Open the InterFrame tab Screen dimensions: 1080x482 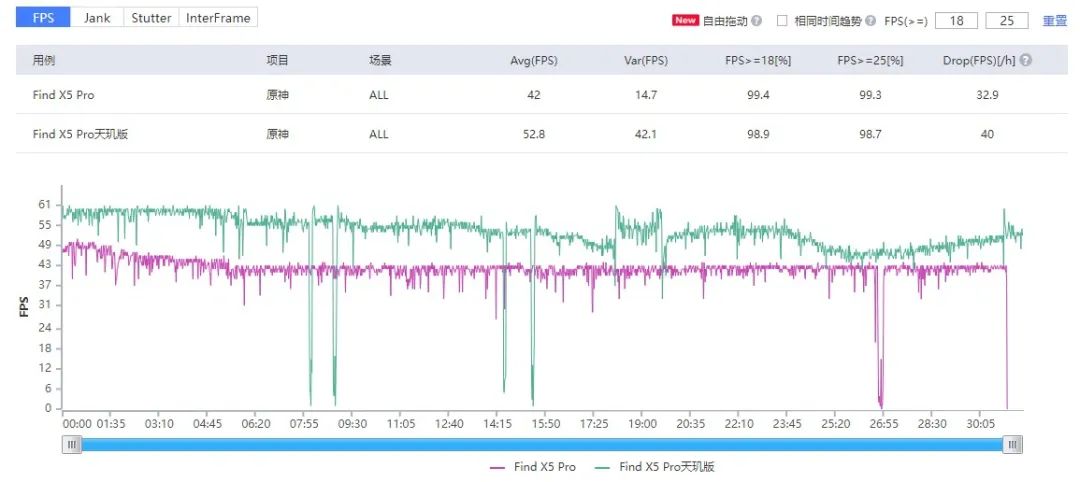point(218,18)
